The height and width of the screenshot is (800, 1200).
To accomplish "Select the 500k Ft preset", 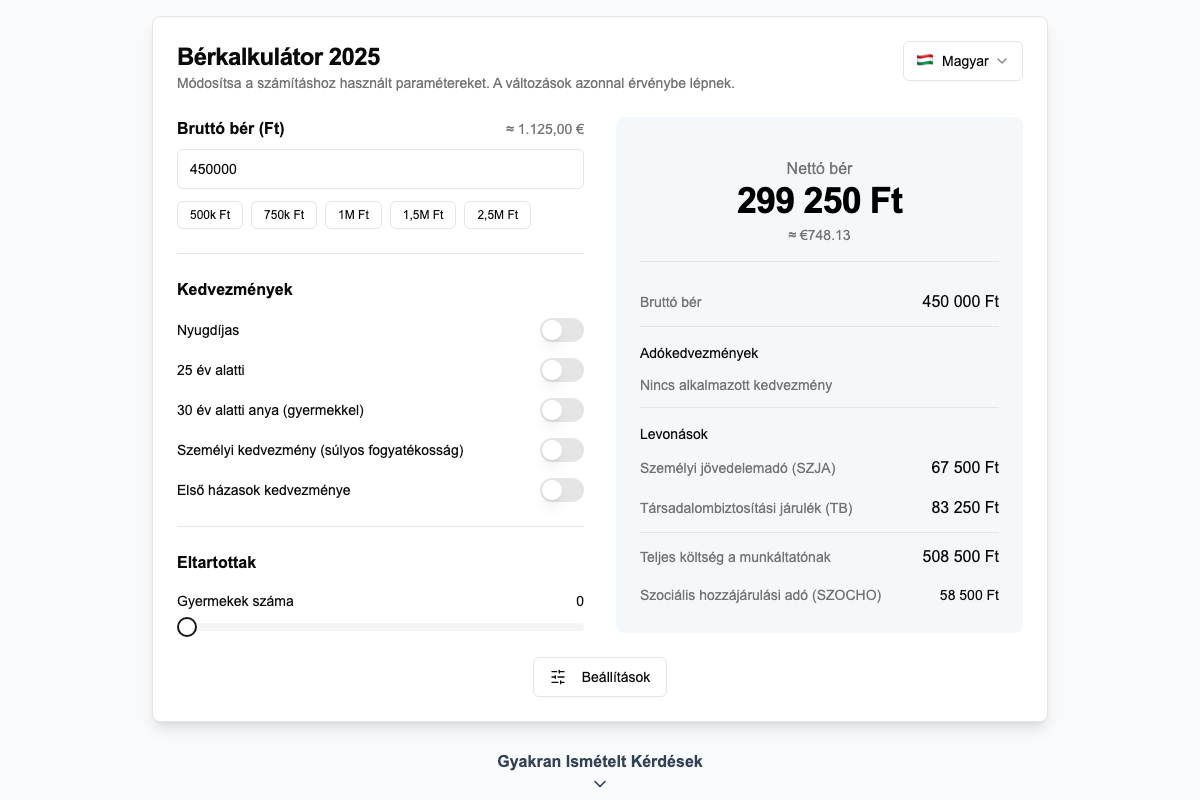I will pyautogui.click(x=210, y=214).
